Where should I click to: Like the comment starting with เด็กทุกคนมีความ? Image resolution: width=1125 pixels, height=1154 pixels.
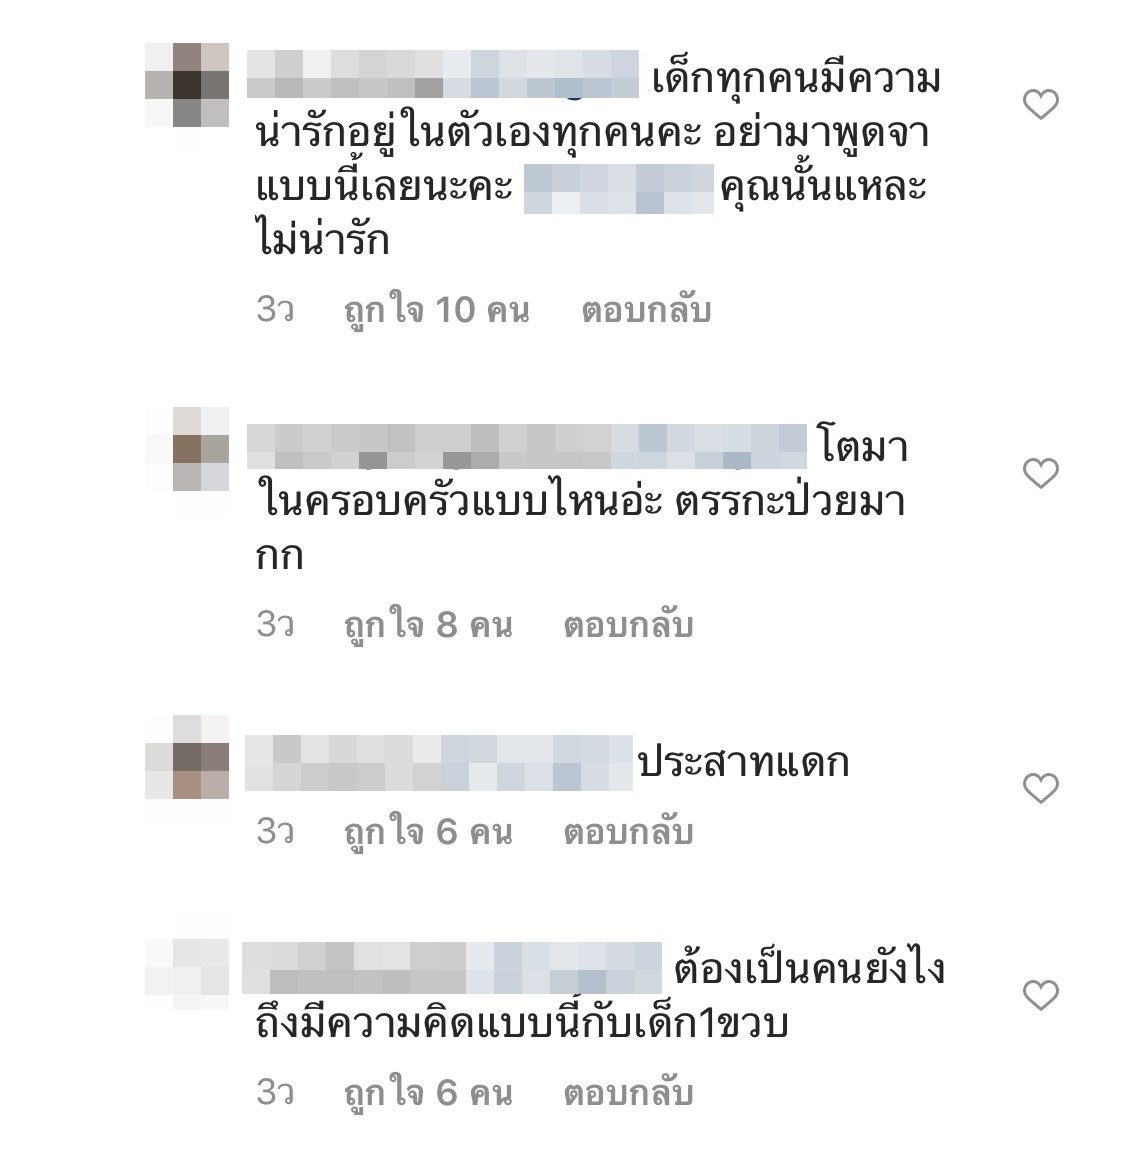[x=1040, y=104]
